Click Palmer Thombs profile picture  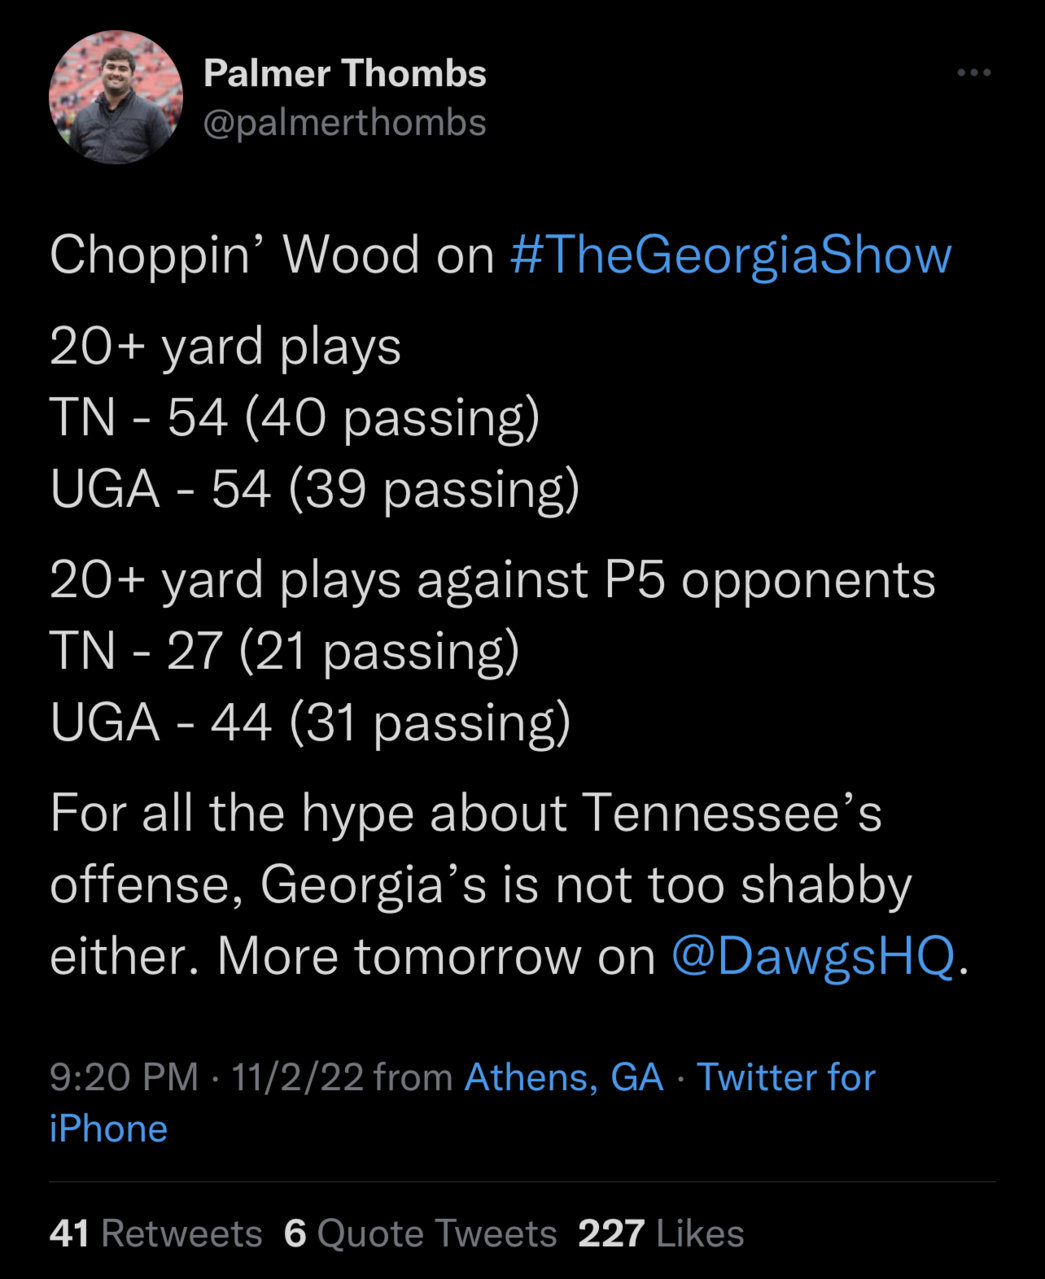[x=116, y=97]
